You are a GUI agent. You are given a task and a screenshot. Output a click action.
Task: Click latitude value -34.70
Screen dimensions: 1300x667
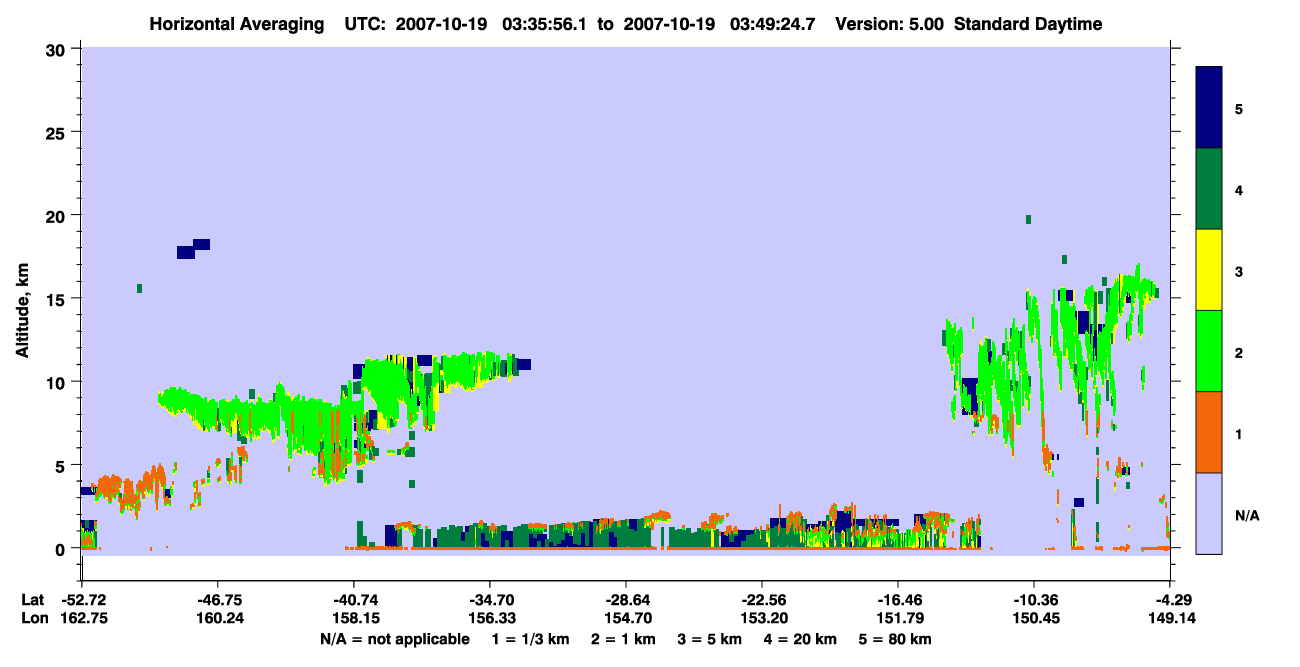490,600
